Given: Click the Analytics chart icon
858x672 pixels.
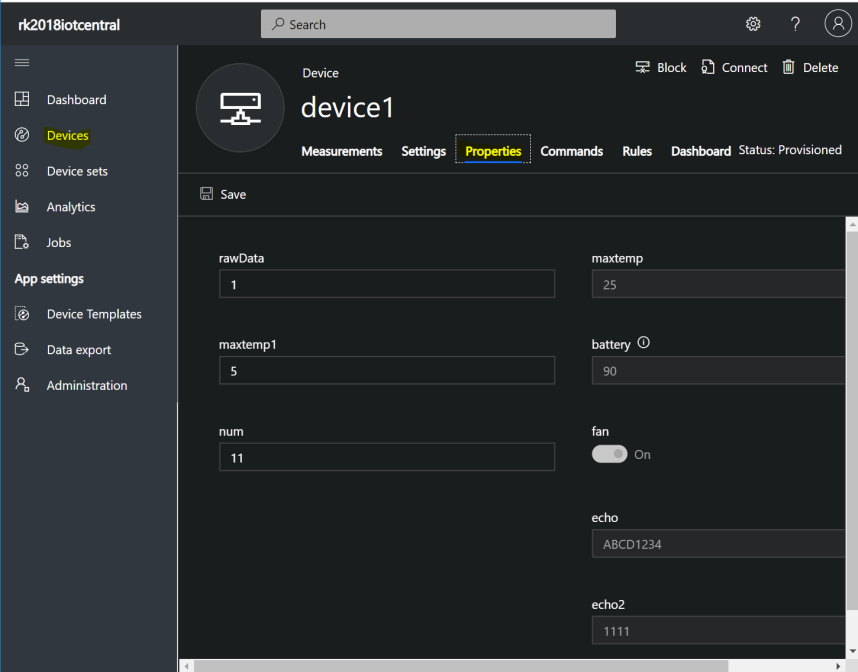Looking at the screenshot, I should (x=22, y=206).
